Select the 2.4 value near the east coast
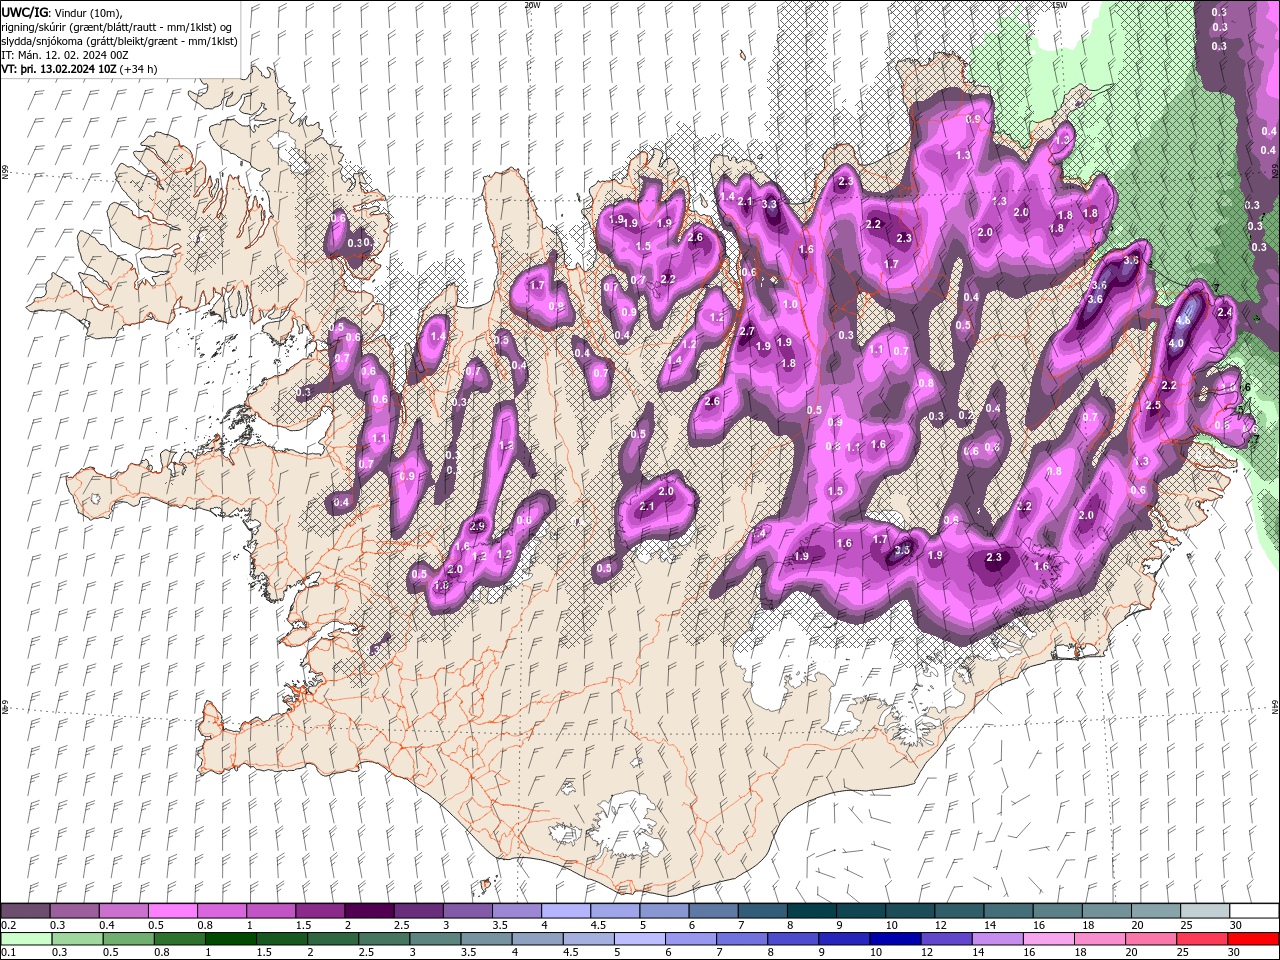 pyautogui.click(x=1225, y=313)
